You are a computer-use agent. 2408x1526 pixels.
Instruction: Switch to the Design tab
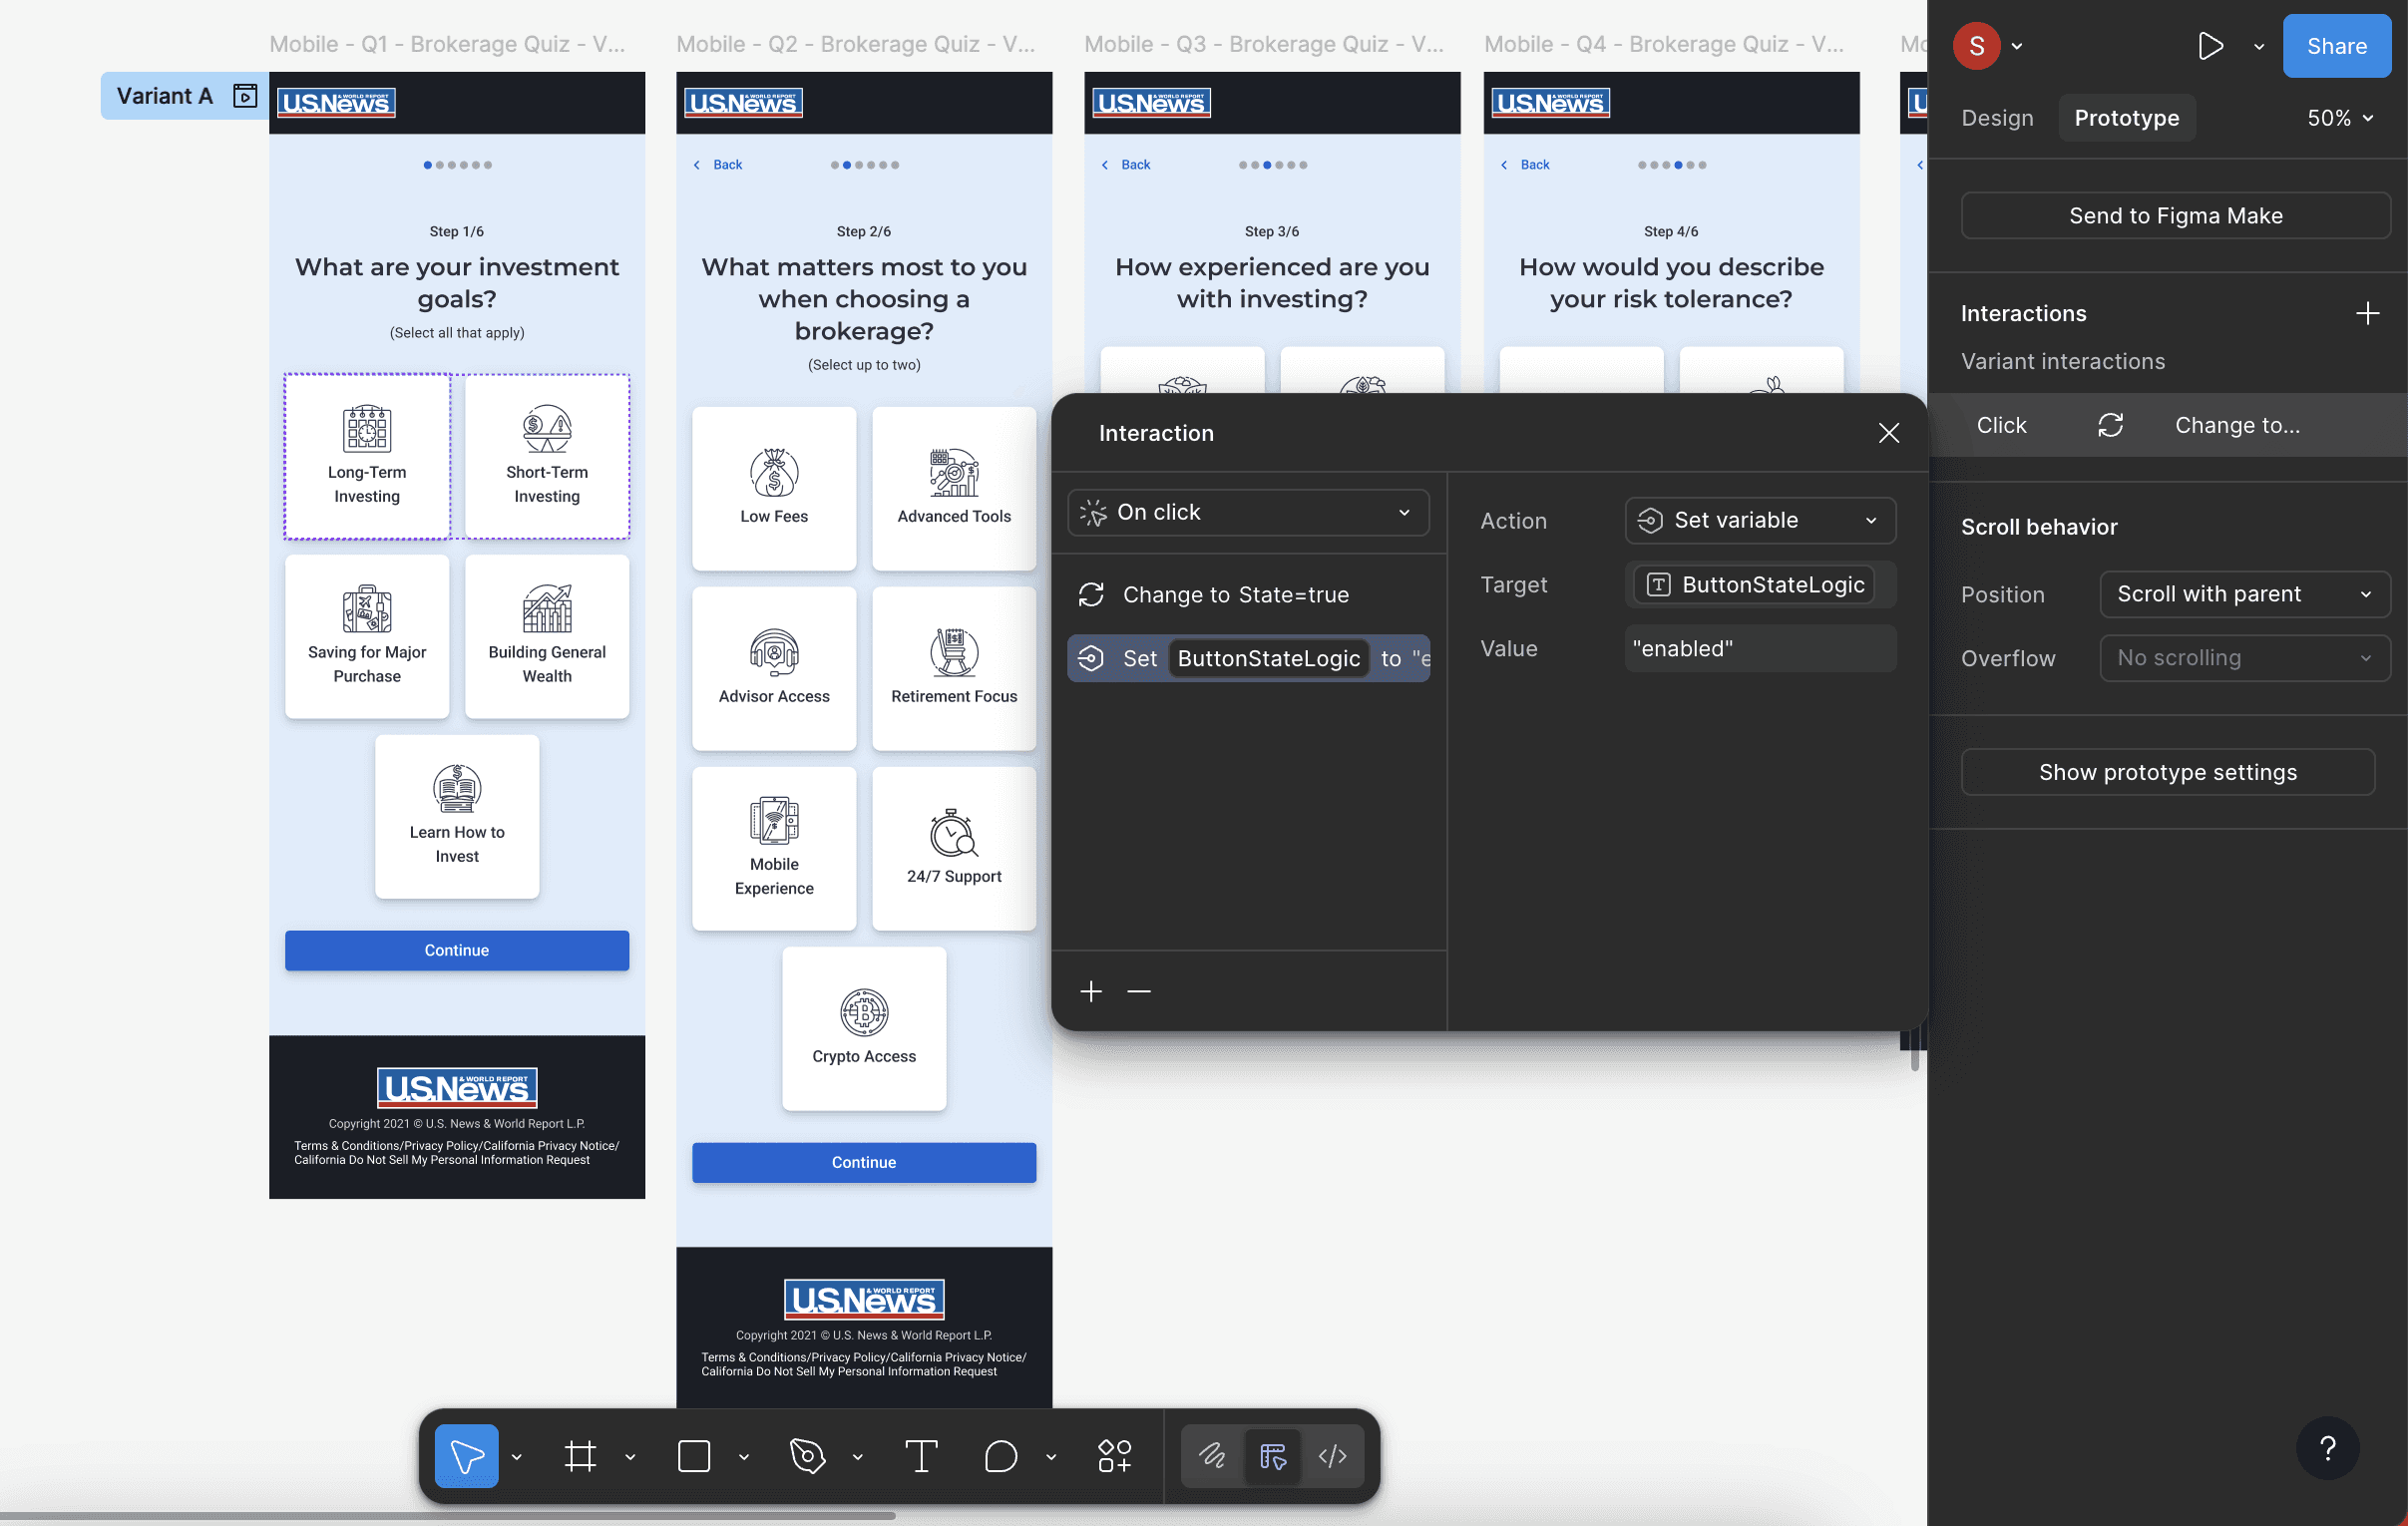(1997, 117)
